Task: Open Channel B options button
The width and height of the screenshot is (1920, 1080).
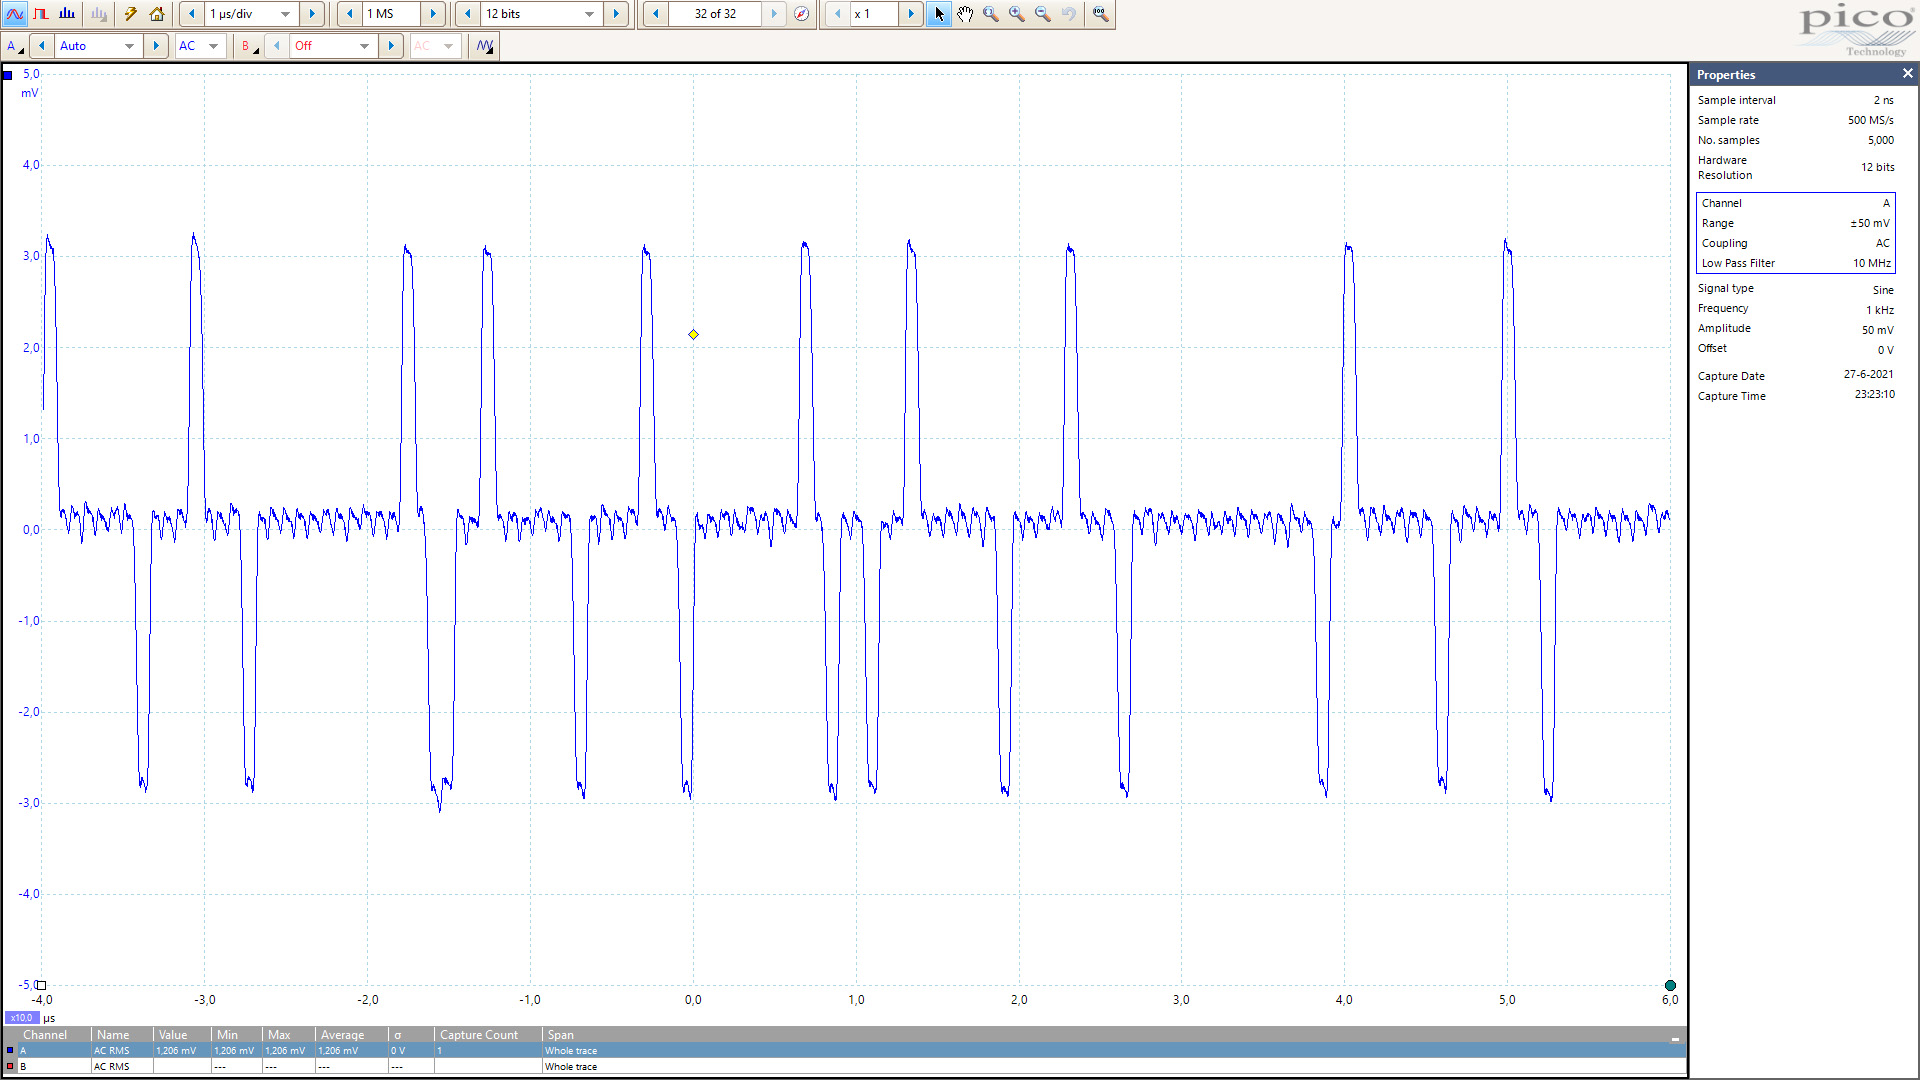Action: [x=248, y=46]
